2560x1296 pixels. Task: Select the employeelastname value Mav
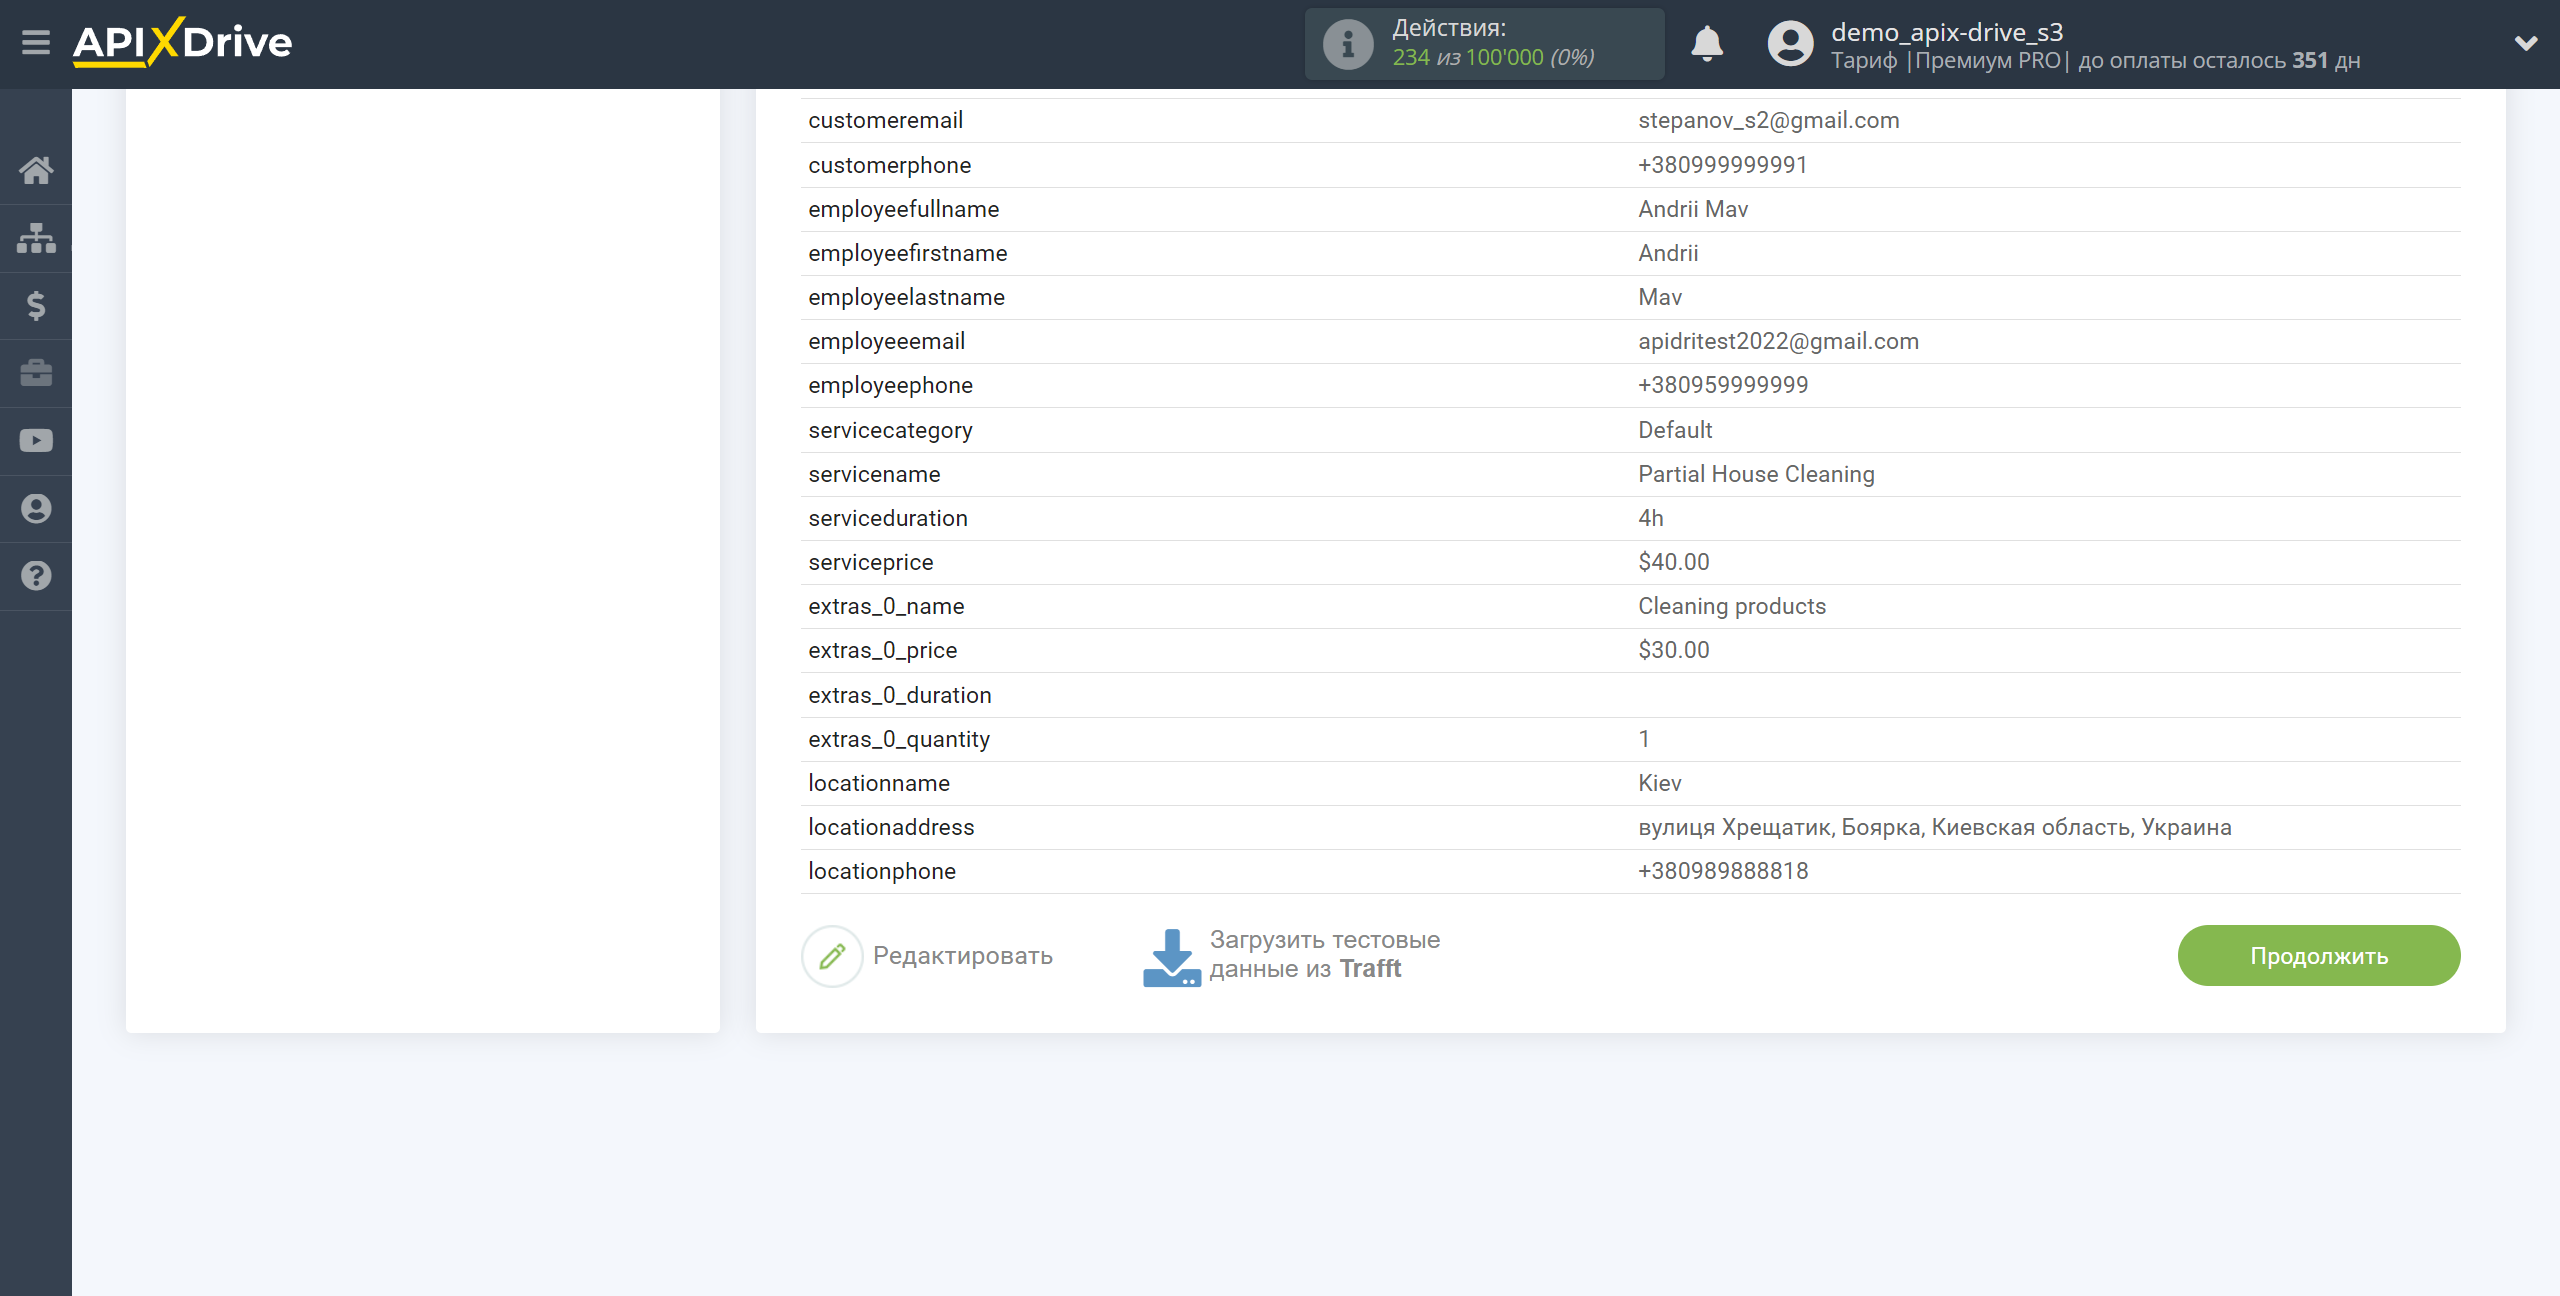[x=1659, y=297]
